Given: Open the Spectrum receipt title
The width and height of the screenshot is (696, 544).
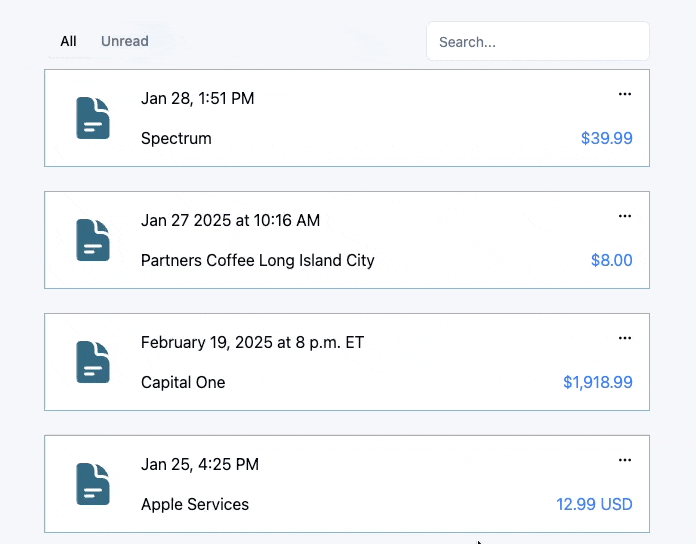Looking at the screenshot, I should pyautogui.click(x=176, y=138).
